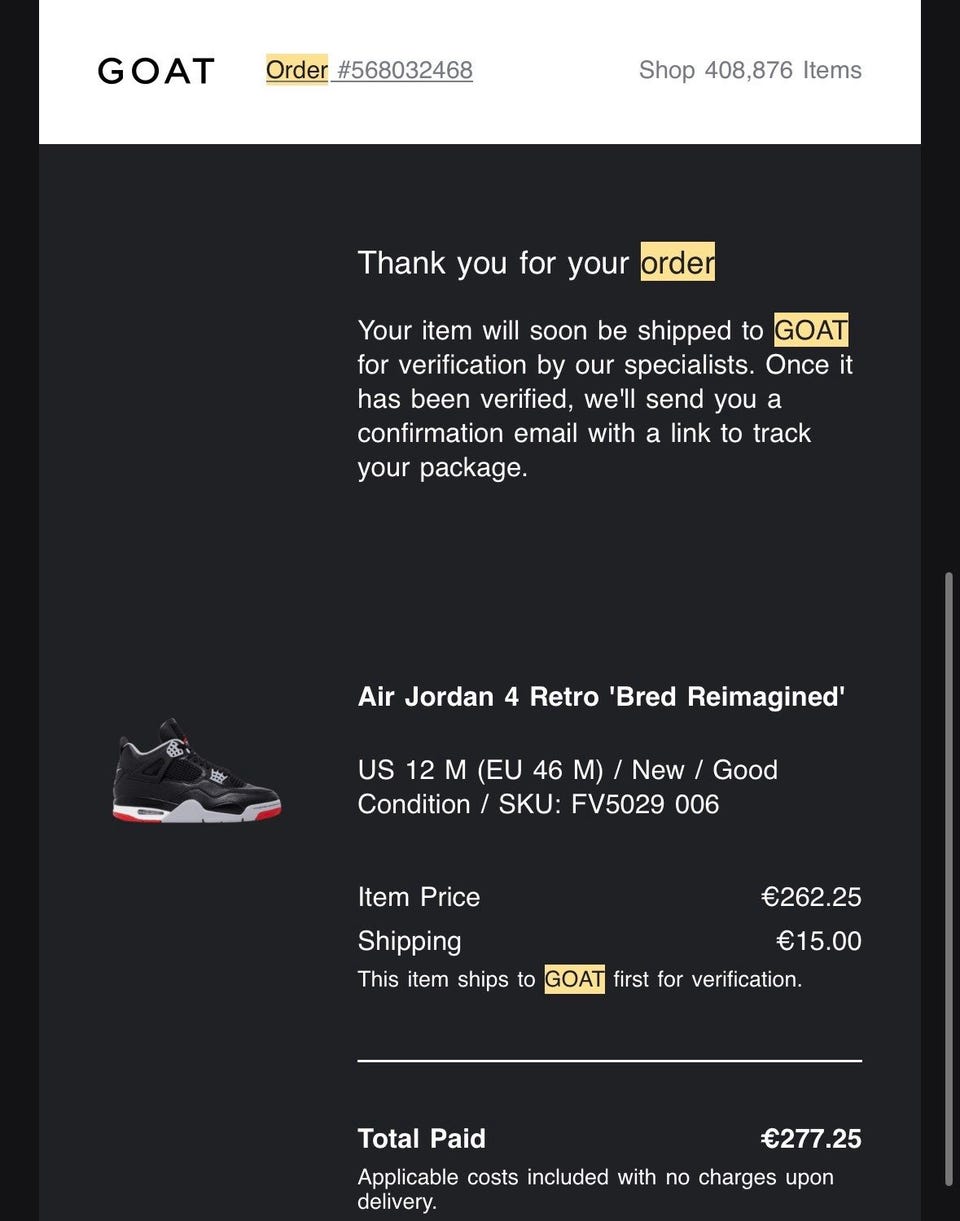Viewport: 960px width, 1221px height.
Task: Click the €15.00 shipping amount
Action: (818, 941)
